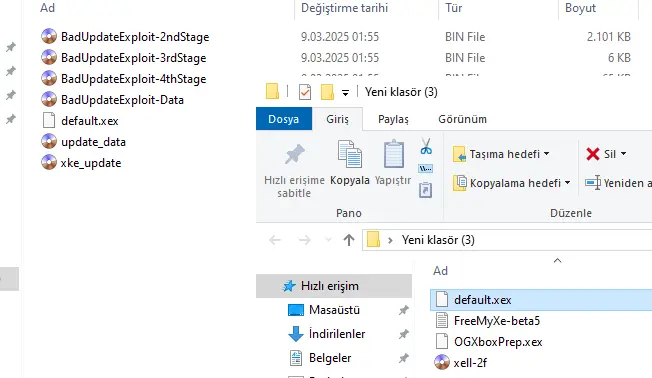Go forward with the right arrow

point(305,240)
